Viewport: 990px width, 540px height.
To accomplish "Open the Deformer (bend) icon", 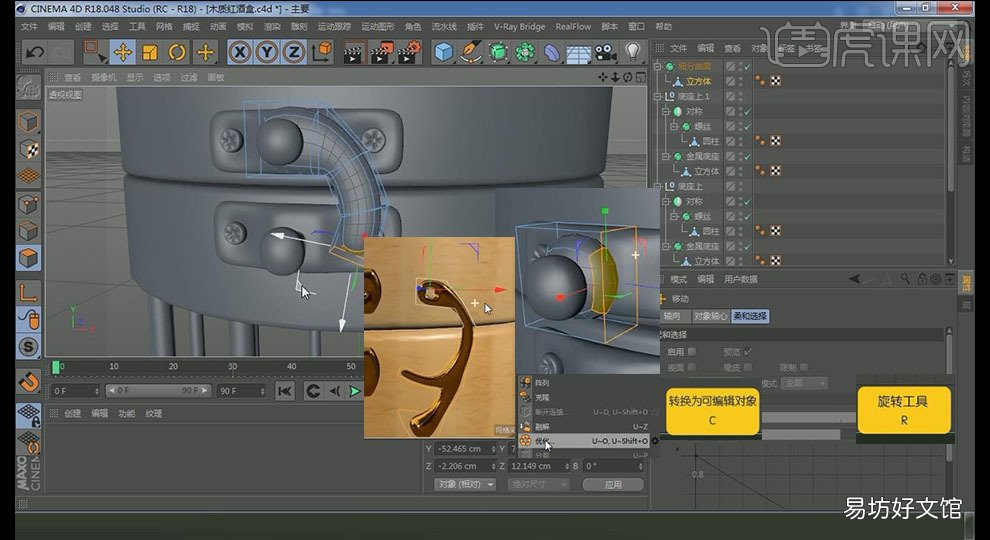I will (x=552, y=52).
